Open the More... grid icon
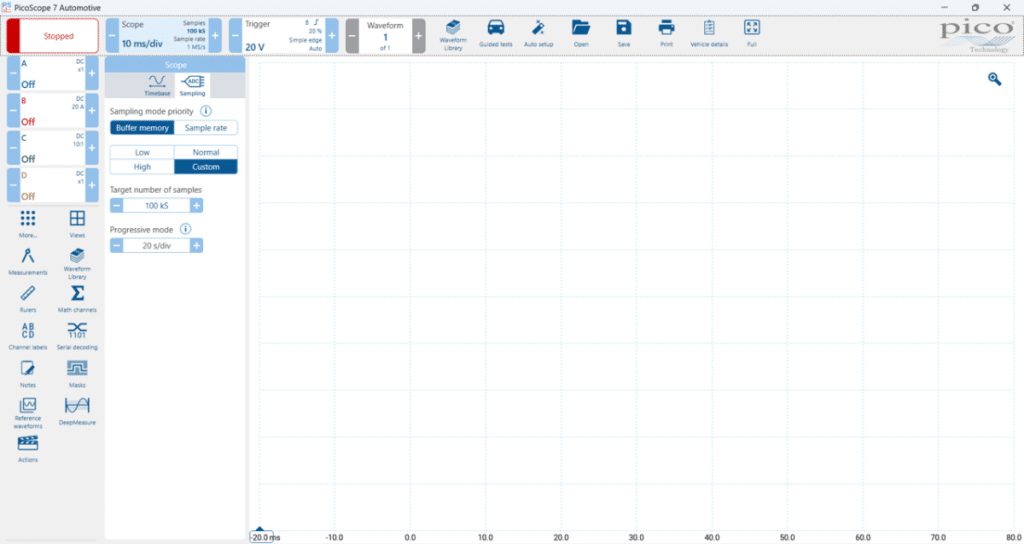The width and height of the screenshot is (1024, 544). click(28, 224)
